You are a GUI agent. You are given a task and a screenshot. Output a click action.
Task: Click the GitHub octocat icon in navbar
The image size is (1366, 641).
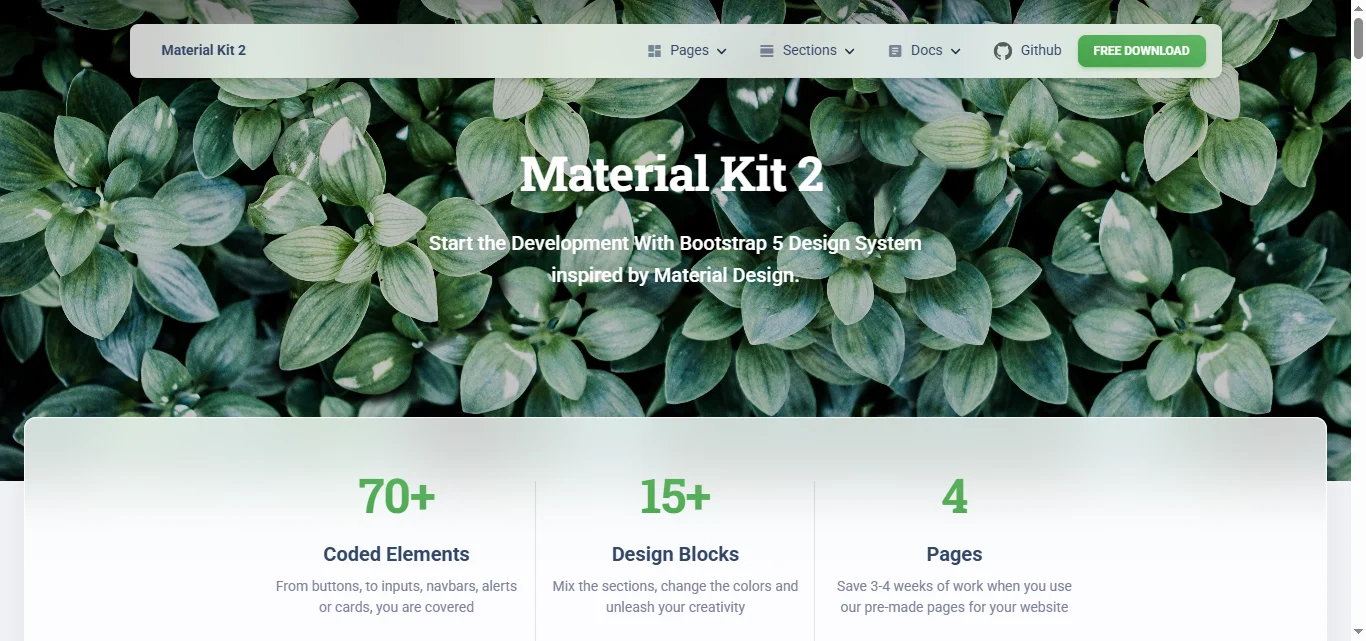[1002, 50]
